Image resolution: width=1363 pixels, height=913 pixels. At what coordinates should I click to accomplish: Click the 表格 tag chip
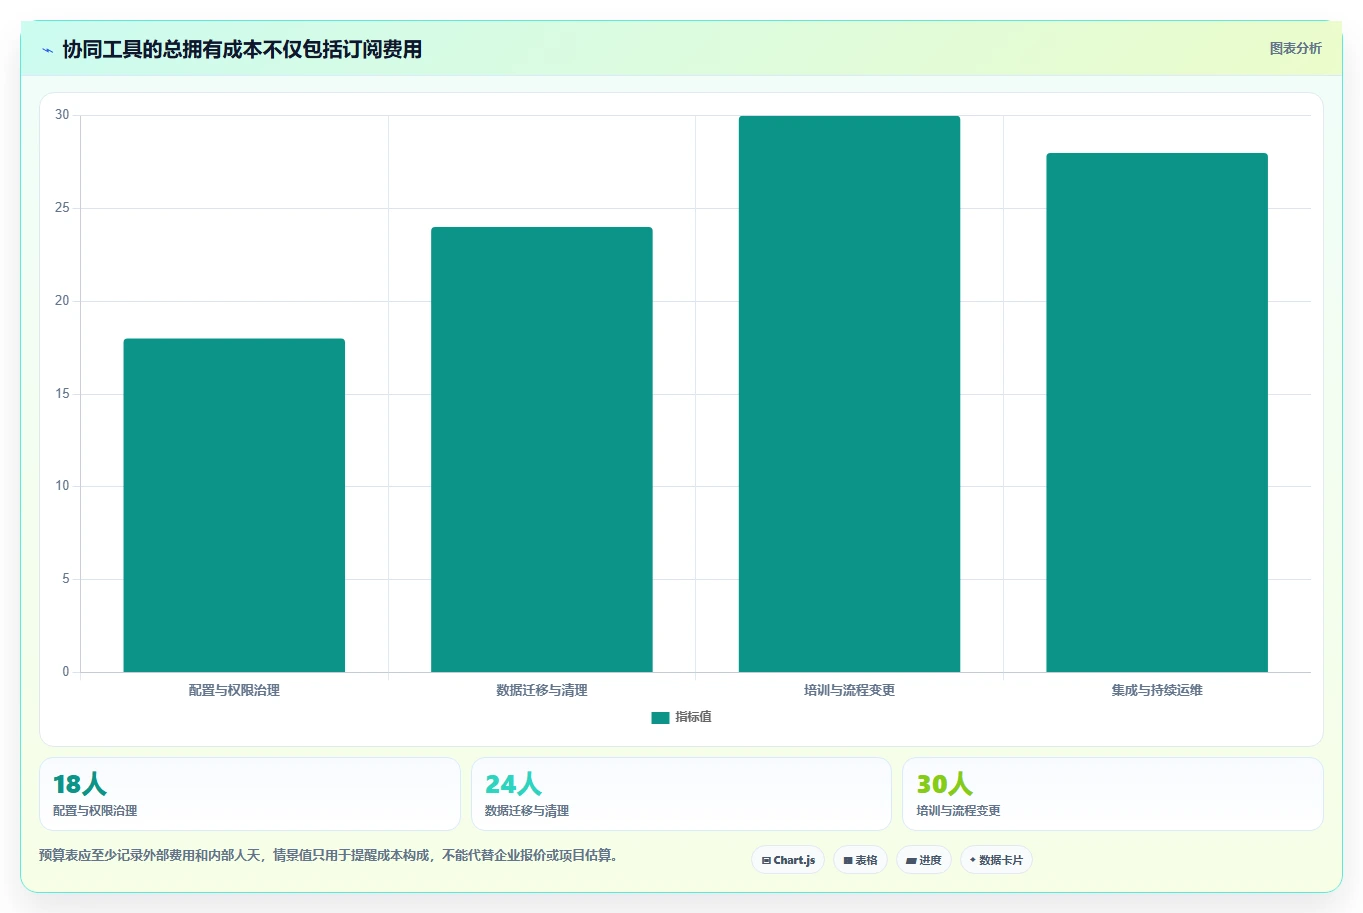click(860, 860)
